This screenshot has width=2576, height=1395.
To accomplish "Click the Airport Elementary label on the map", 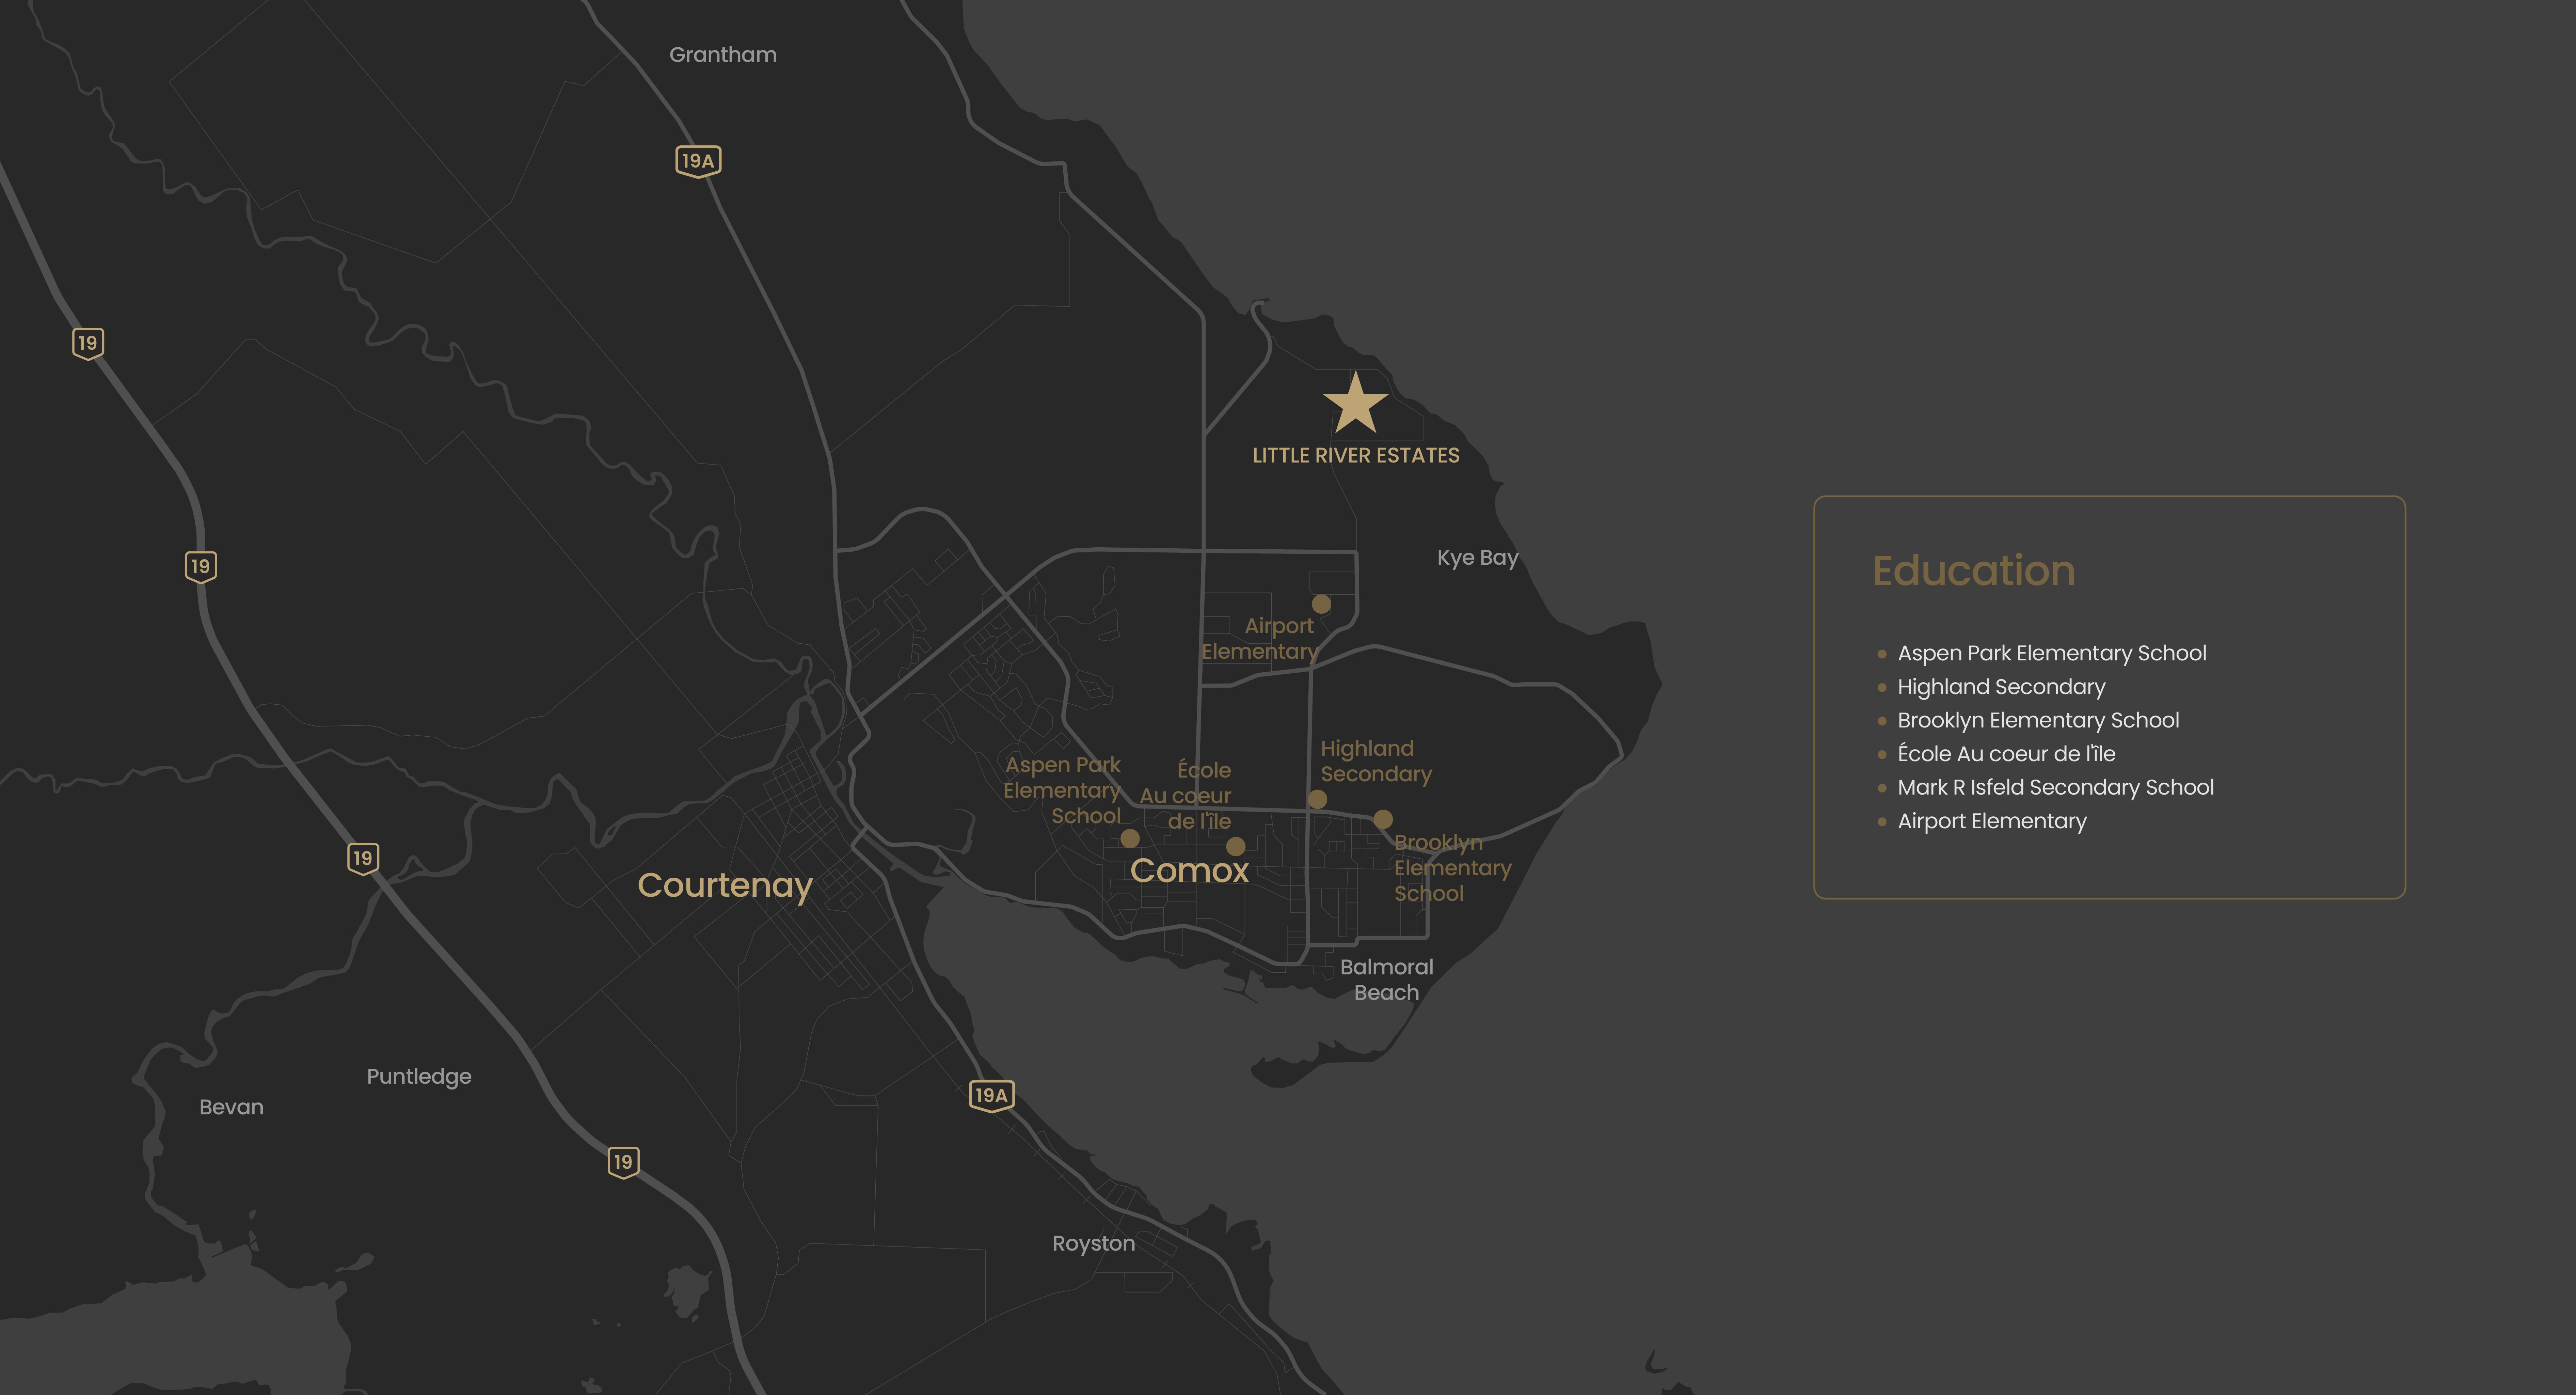I will point(1260,639).
